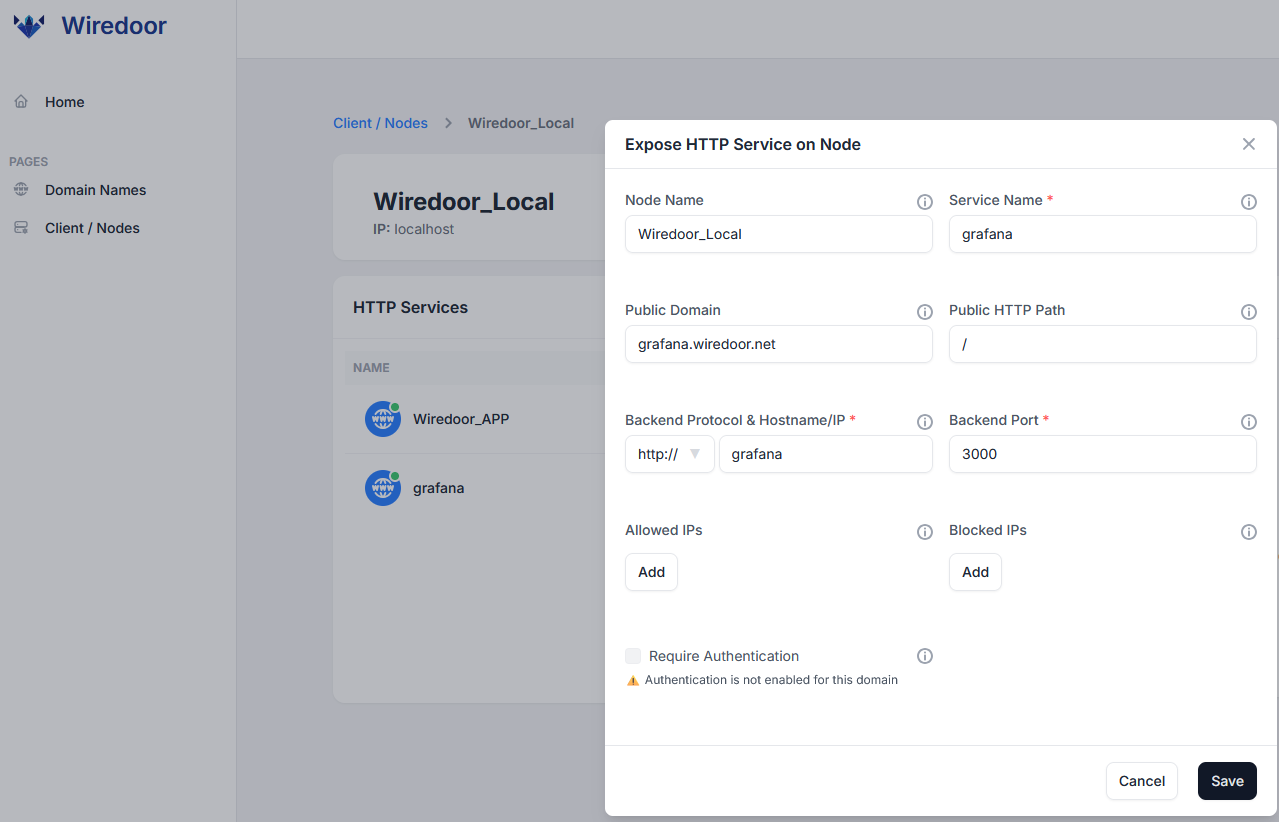Click the Public HTTP Path input field
The width and height of the screenshot is (1279, 822).
click(1103, 344)
